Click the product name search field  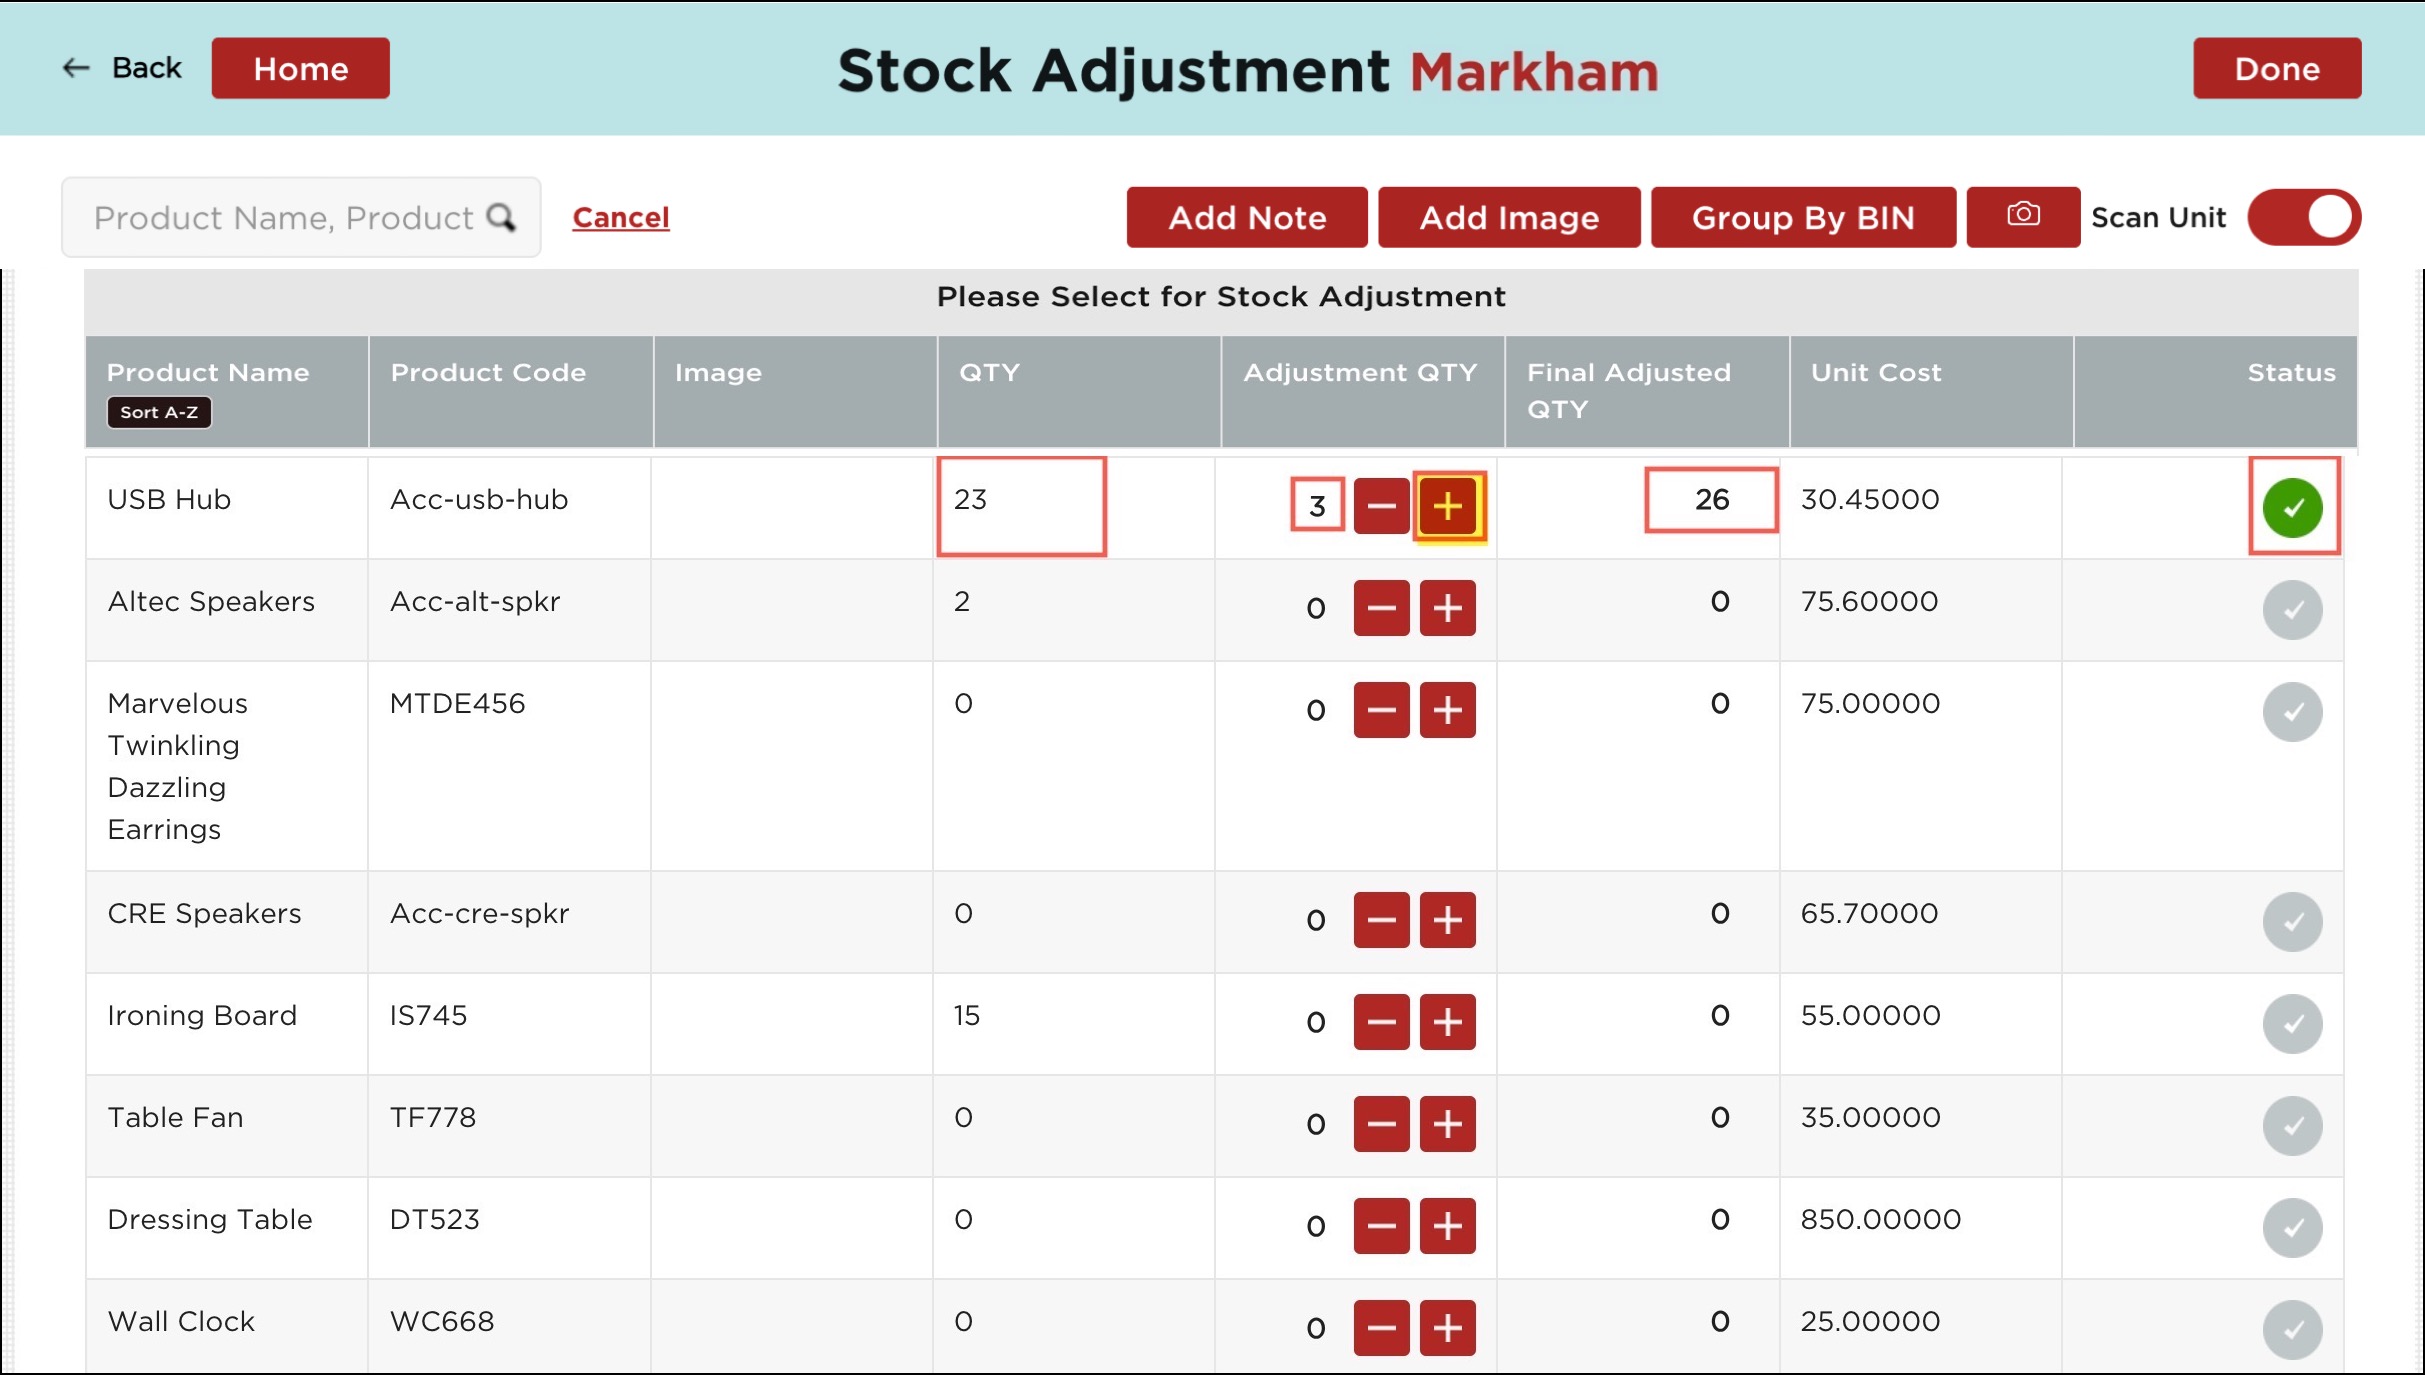click(x=285, y=217)
